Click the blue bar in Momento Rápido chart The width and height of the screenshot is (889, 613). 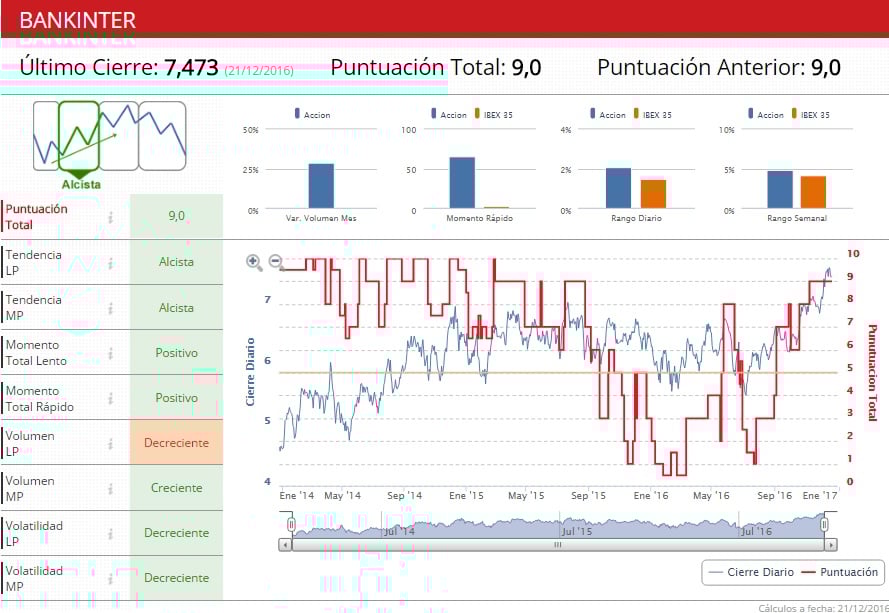click(462, 183)
